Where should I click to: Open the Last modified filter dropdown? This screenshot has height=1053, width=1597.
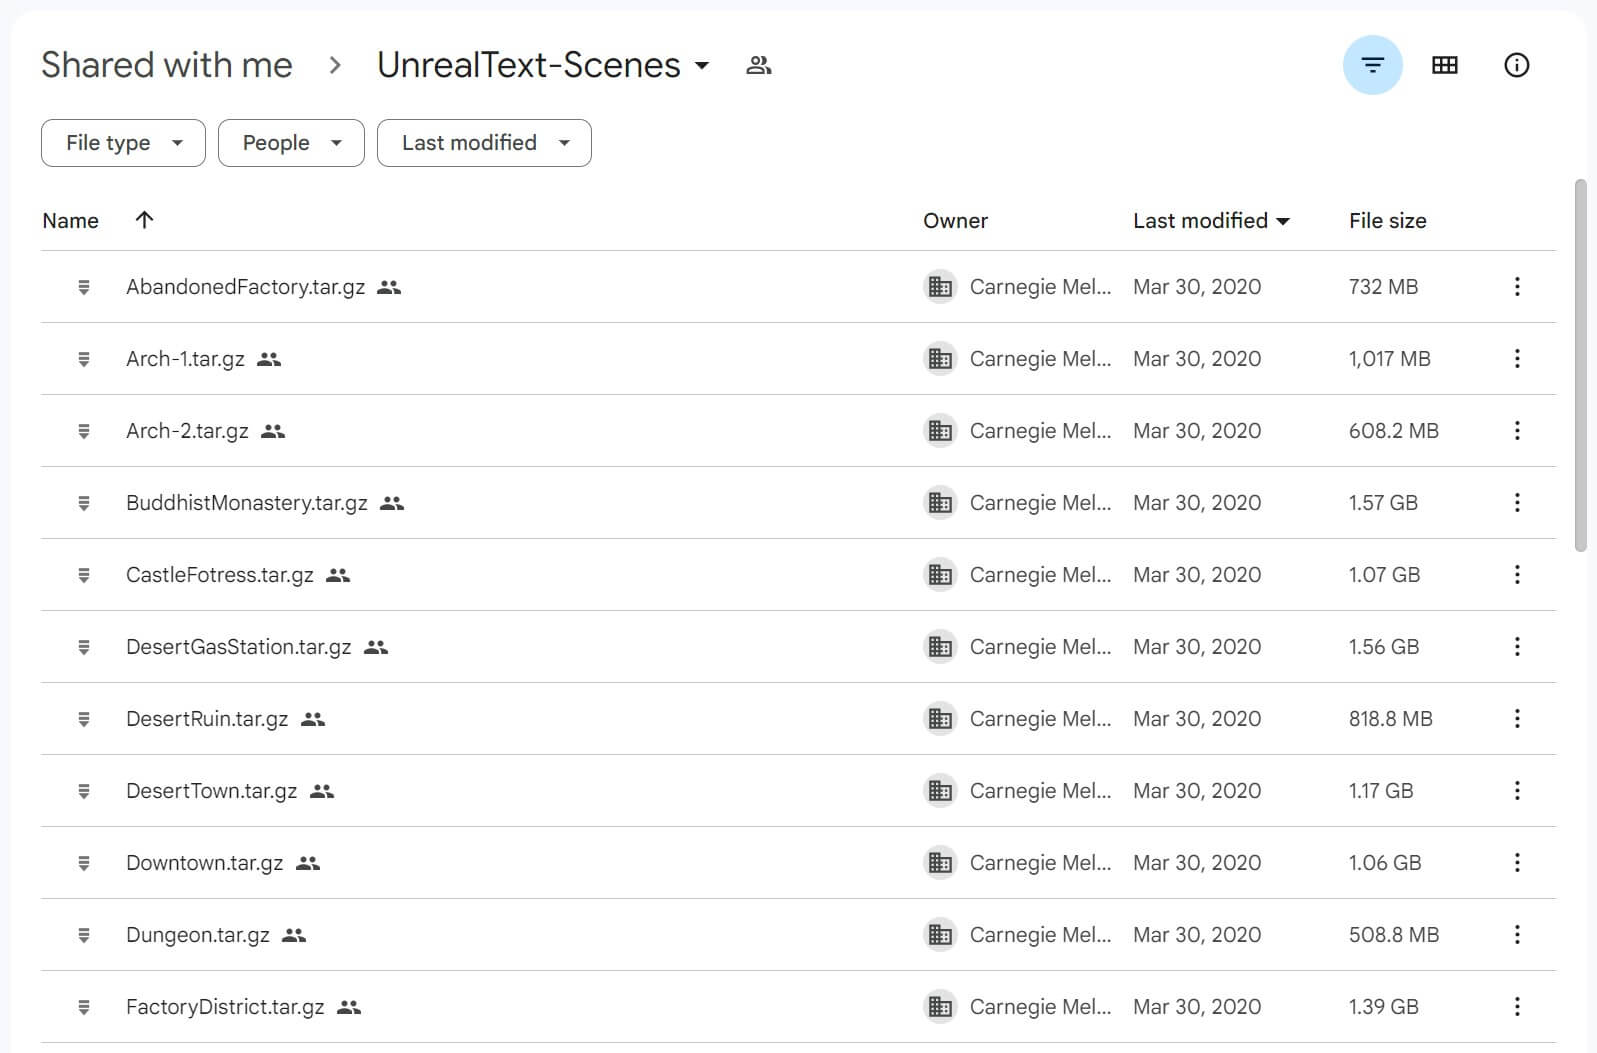click(x=484, y=143)
